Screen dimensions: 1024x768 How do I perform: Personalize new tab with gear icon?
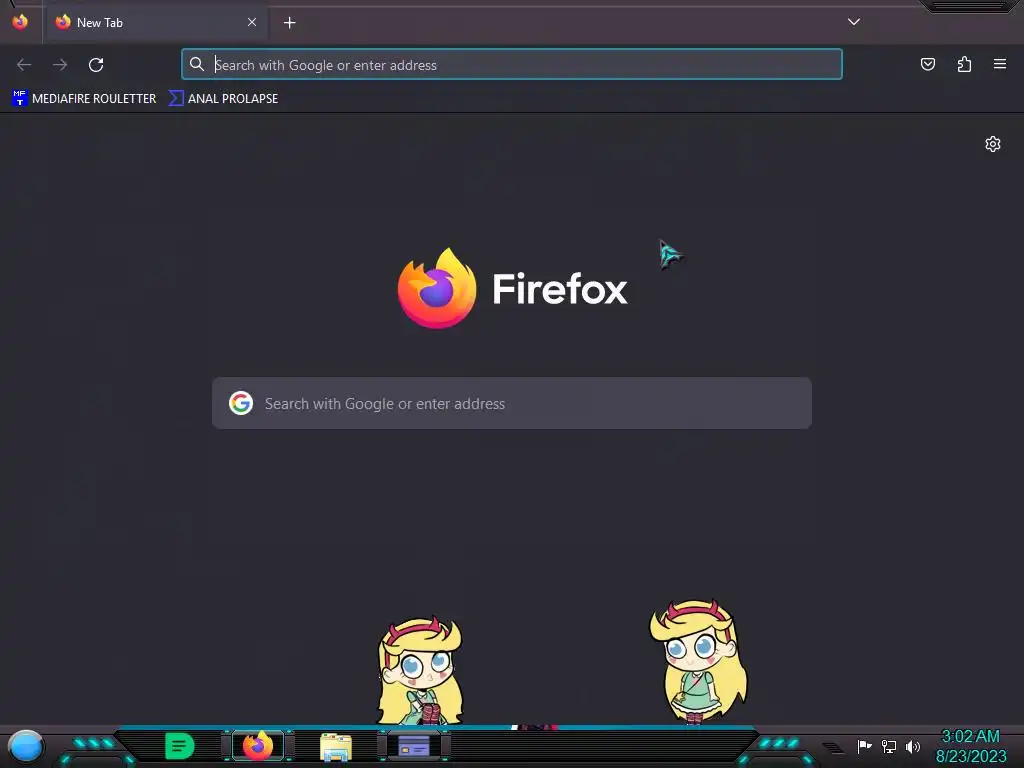click(993, 144)
